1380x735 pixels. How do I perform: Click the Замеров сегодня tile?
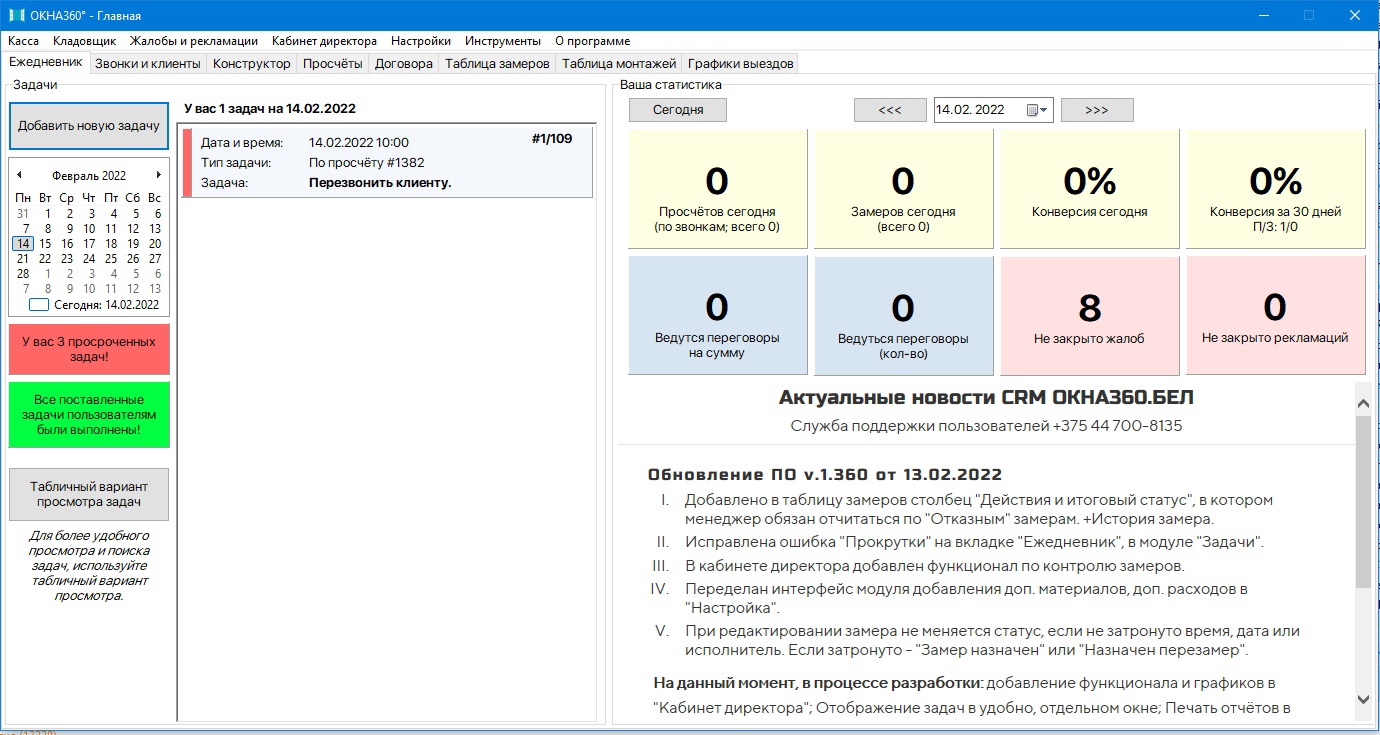point(903,189)
